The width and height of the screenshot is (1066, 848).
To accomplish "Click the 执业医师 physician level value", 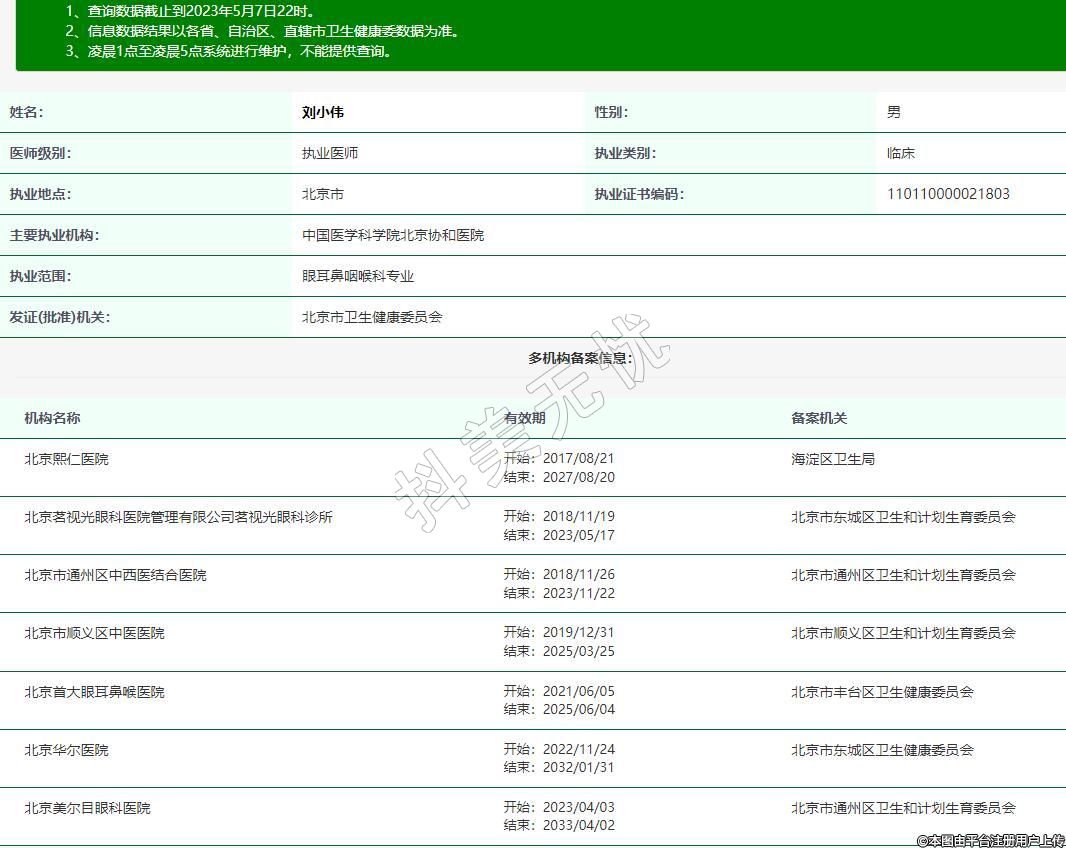I will pos(330,154).
